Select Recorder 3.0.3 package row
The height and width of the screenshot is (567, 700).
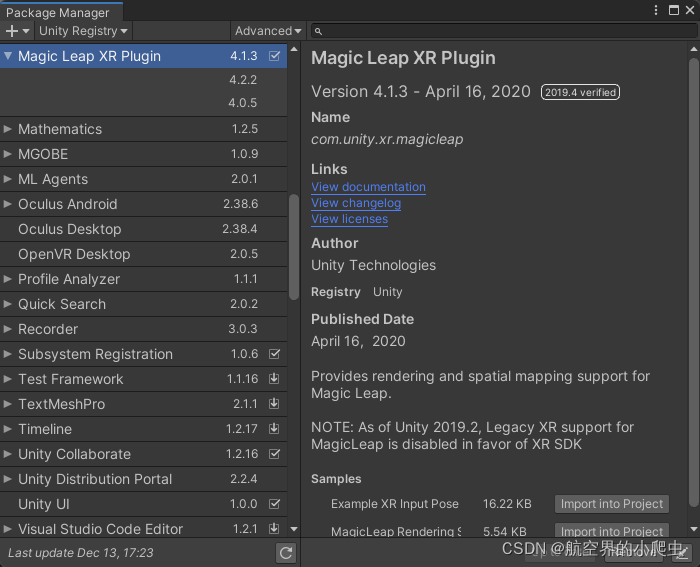point(143,329)
